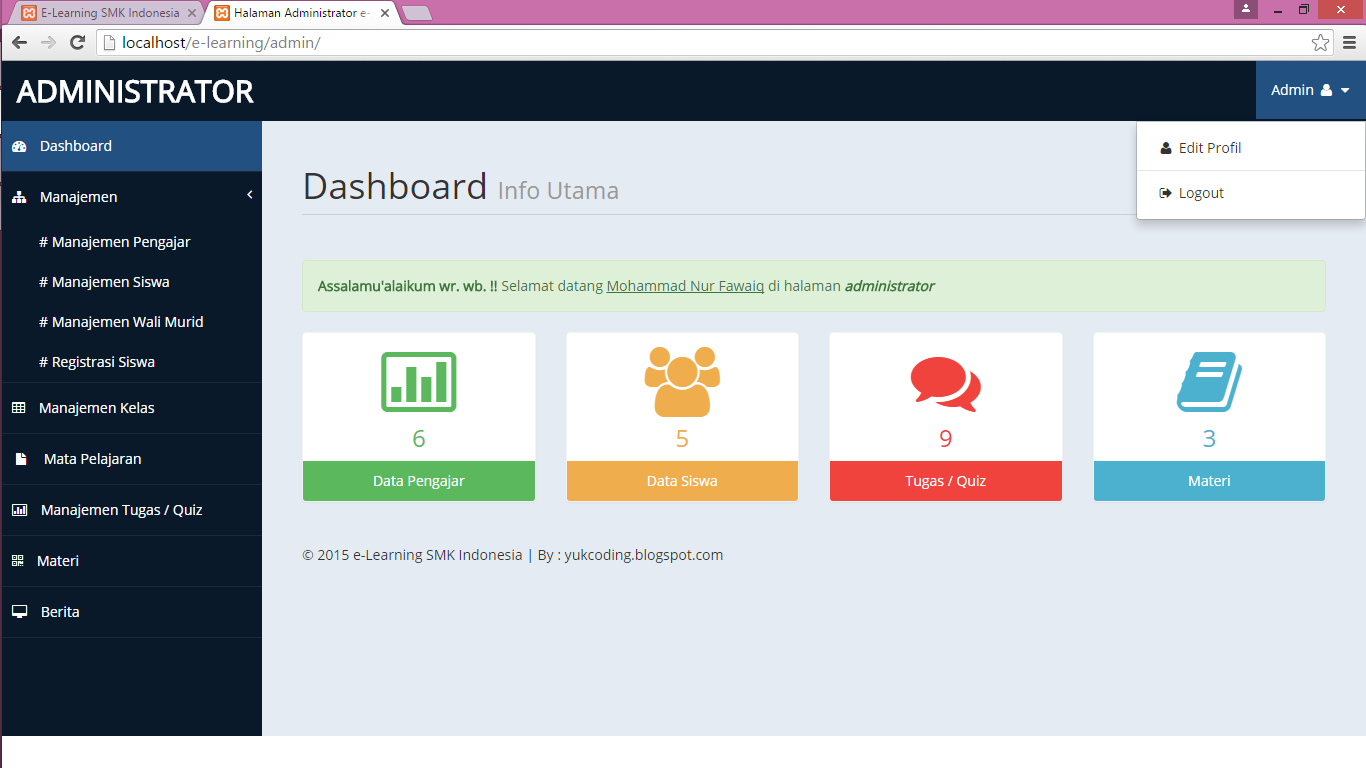Click the blue Materi book icon
This screenshot has width=1366, height=768.
pos(1209,381)
